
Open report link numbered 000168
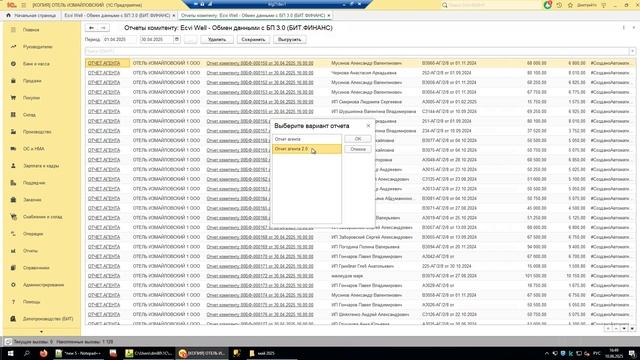[x=260, y=237]
